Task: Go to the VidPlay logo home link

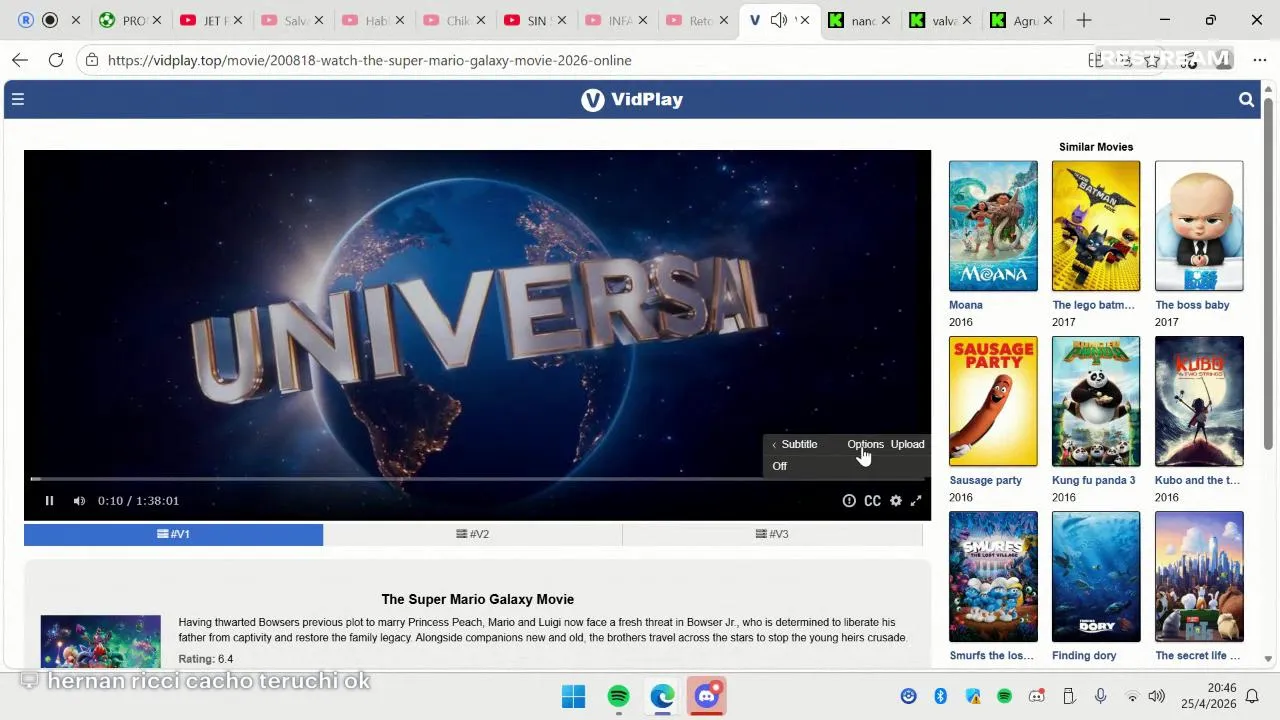Action: point(632,99)
